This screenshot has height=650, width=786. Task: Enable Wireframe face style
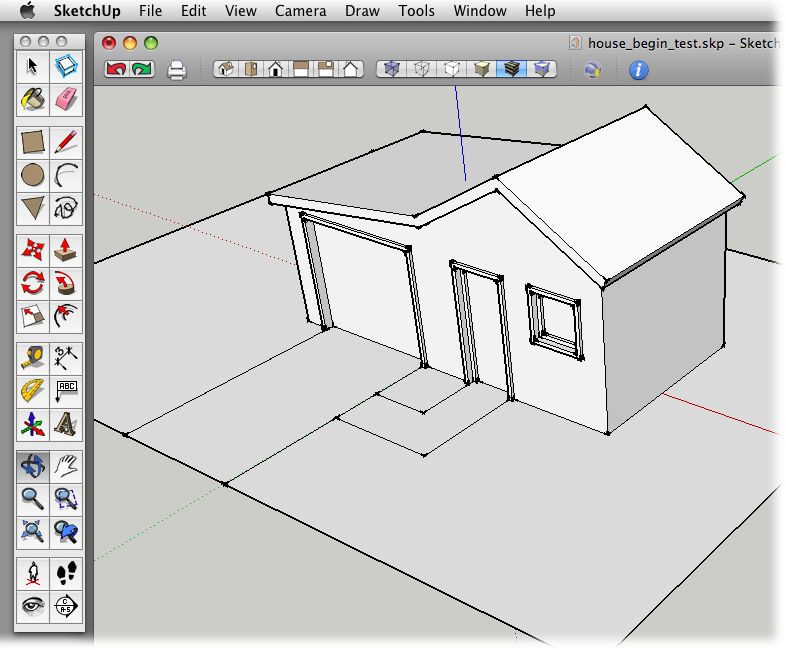pyautogui.click(x=422, y=70)
